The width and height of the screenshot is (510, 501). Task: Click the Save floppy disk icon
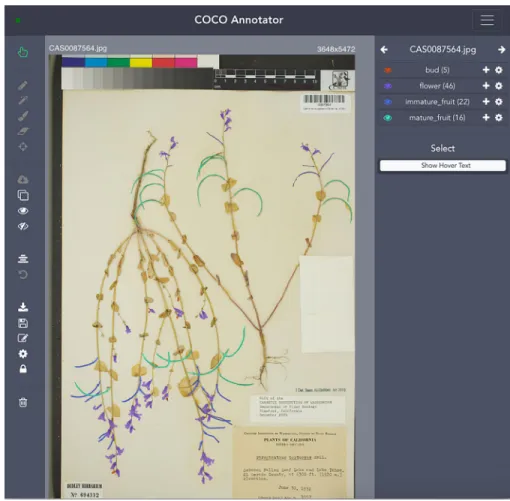(x=23, y=323)
